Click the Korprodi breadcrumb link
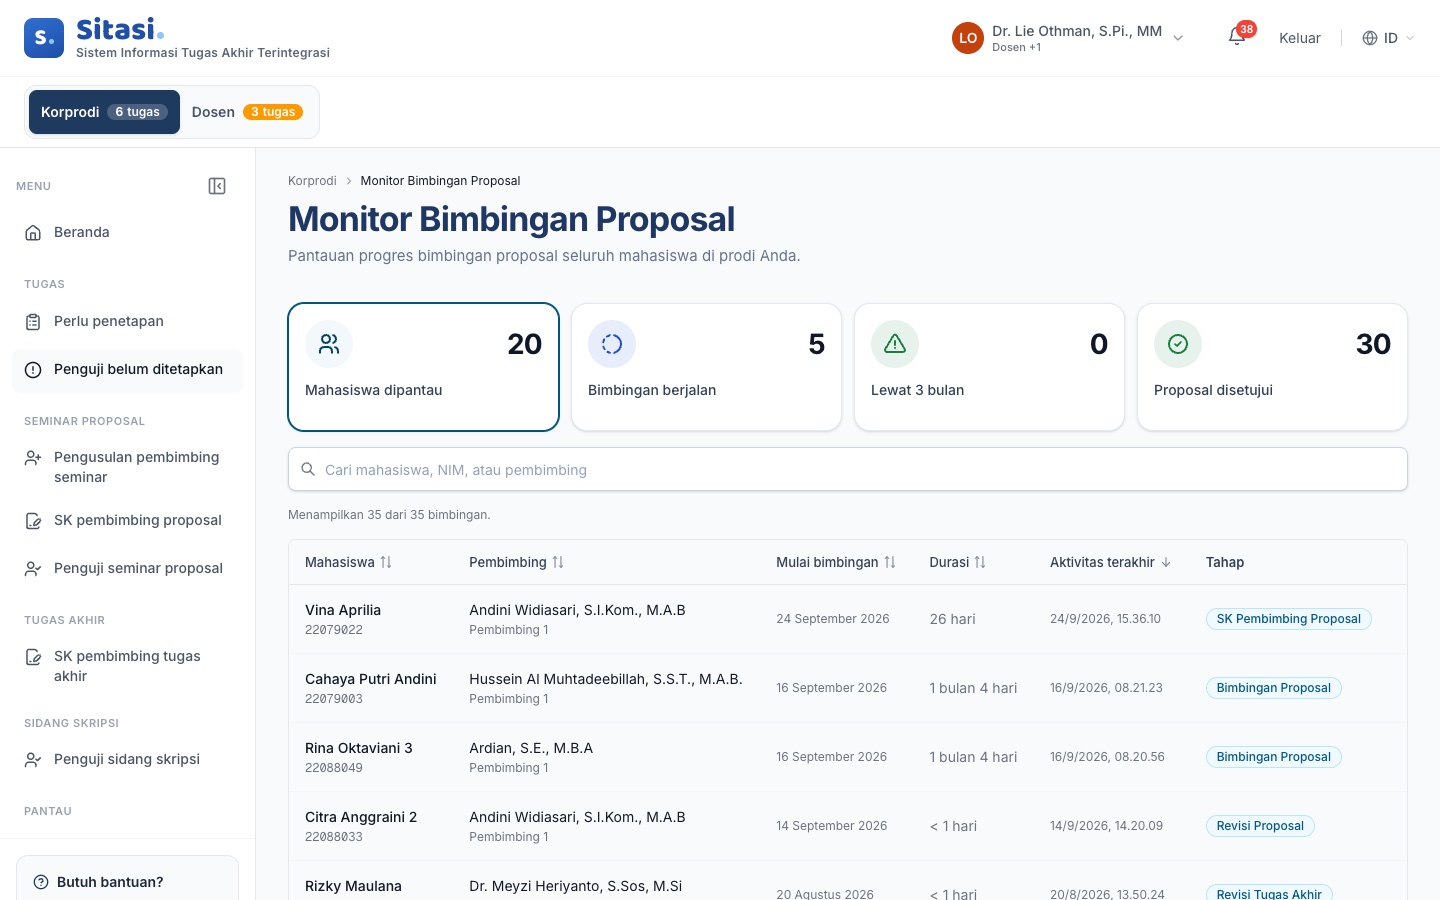 (312, 181)
